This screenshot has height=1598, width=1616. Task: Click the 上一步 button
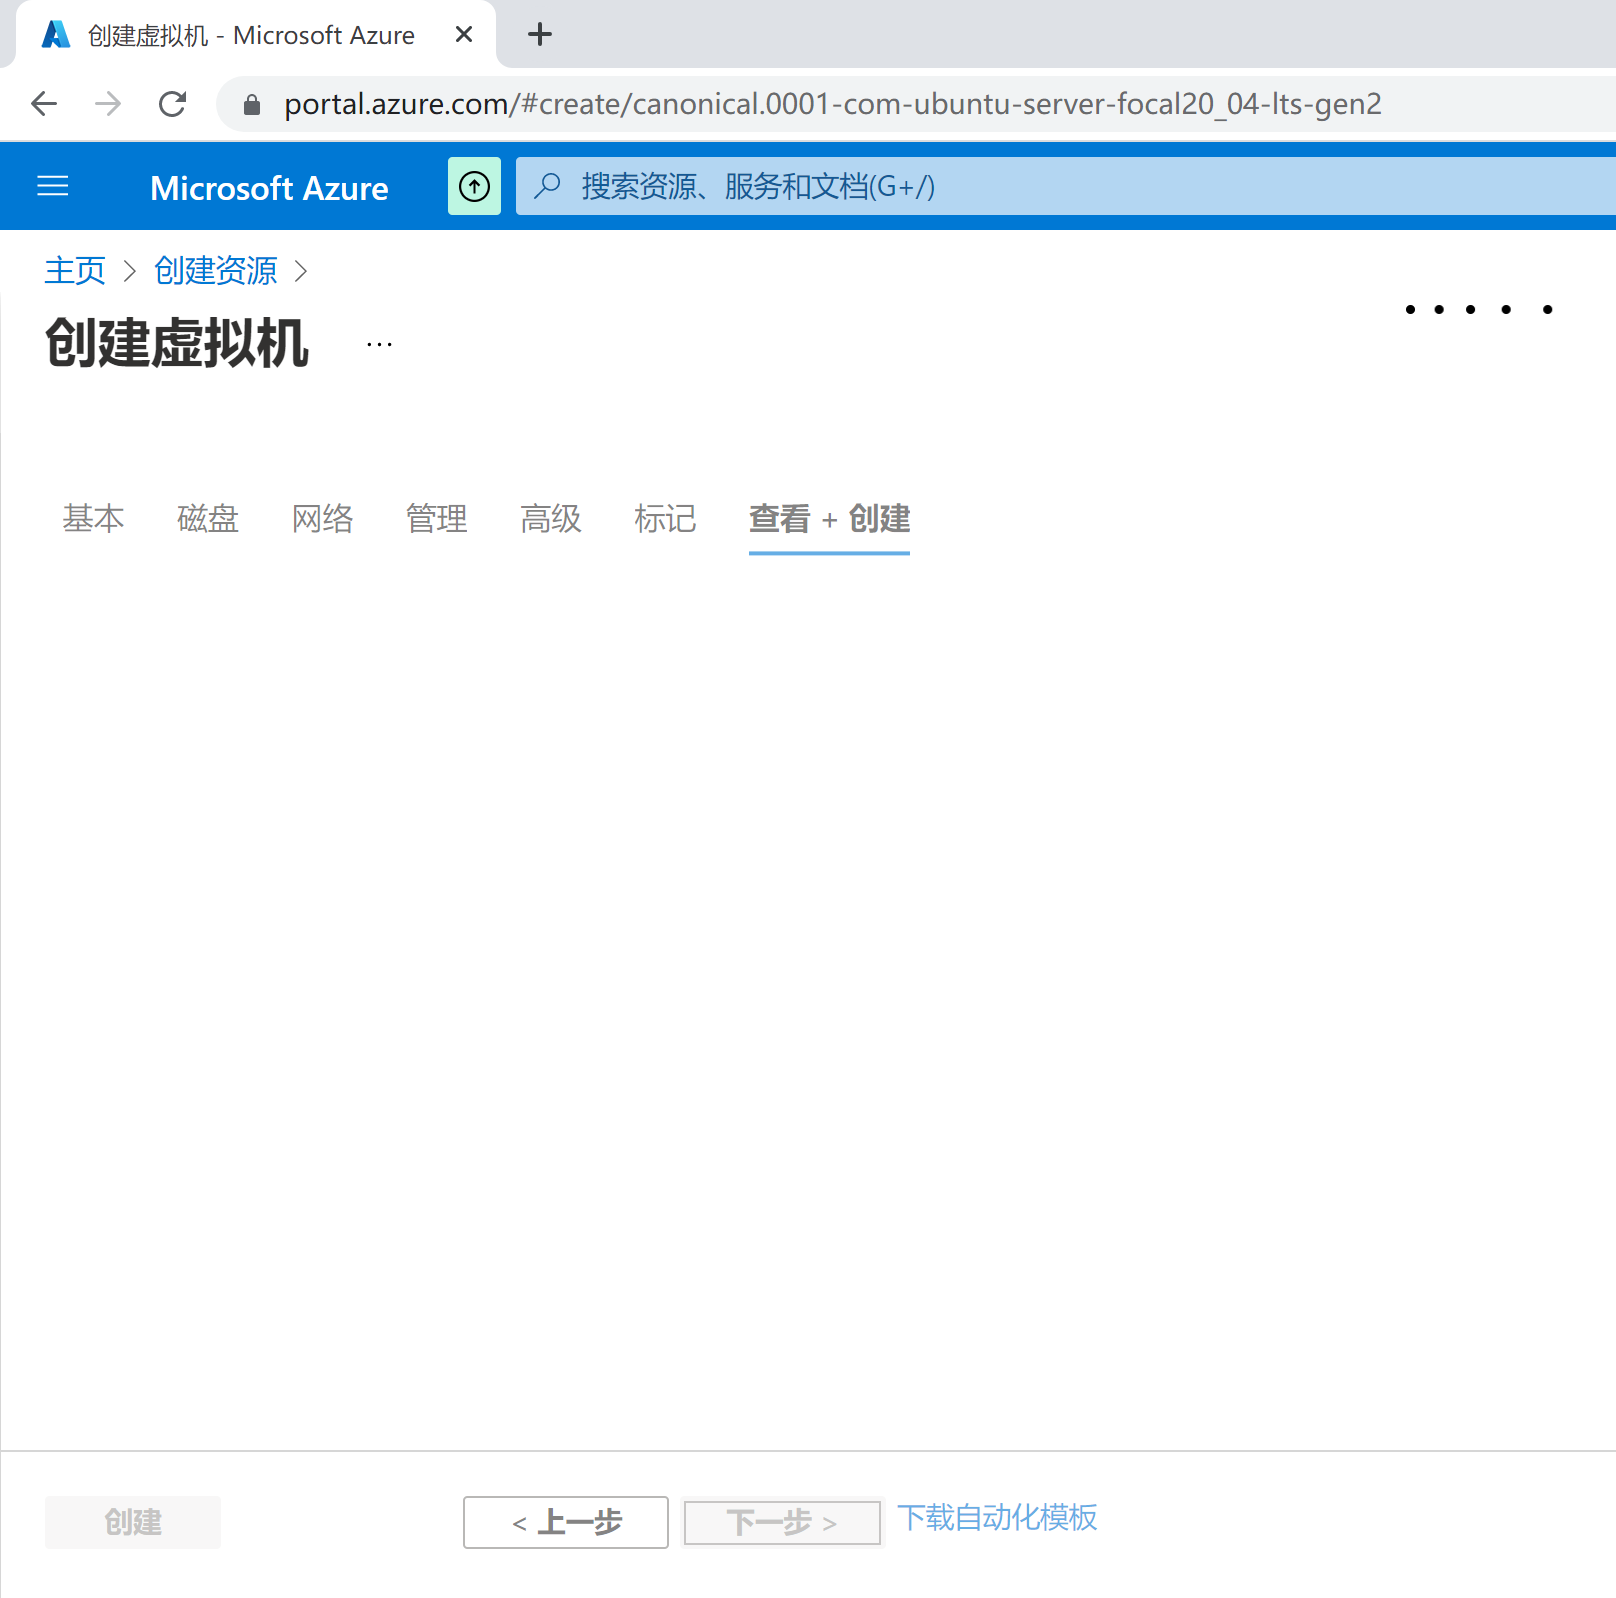(565, 1522)
